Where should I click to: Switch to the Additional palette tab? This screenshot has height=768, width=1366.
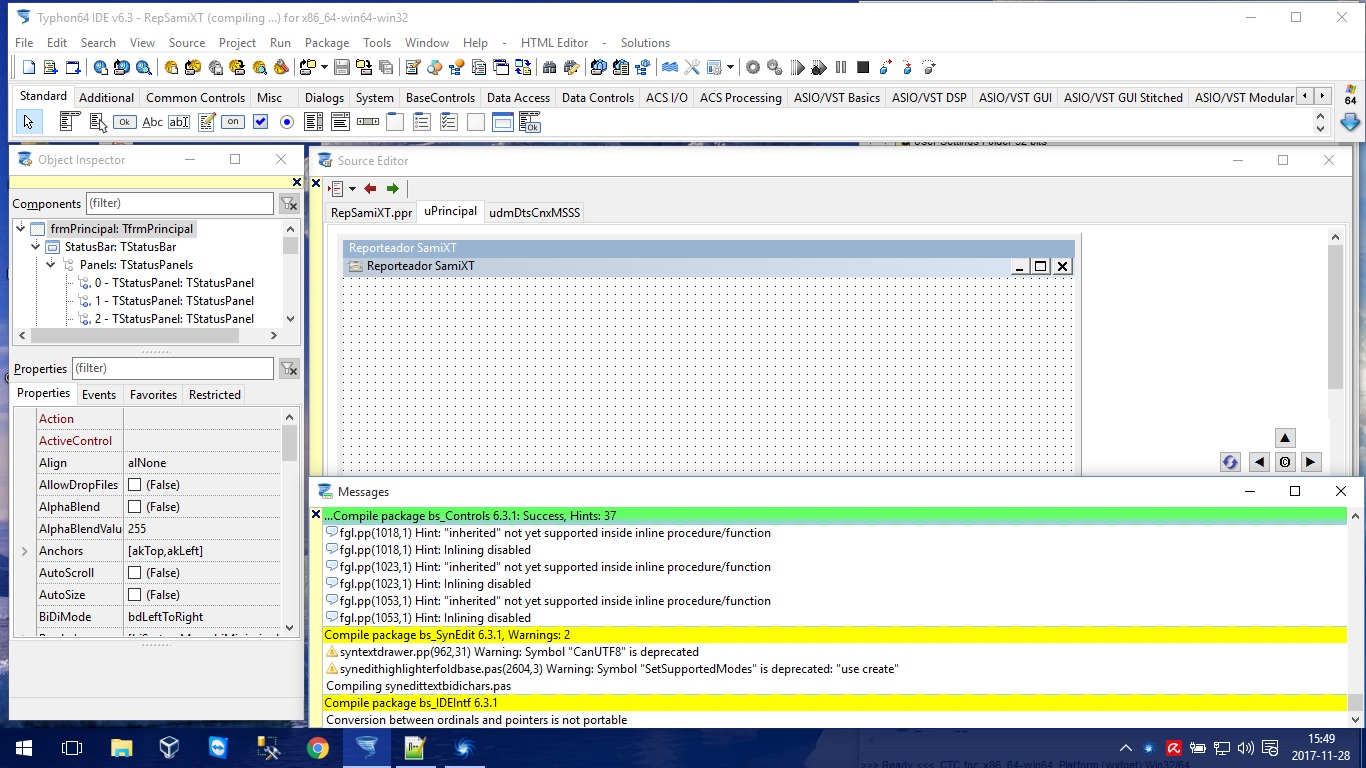(x=106, y=97)
